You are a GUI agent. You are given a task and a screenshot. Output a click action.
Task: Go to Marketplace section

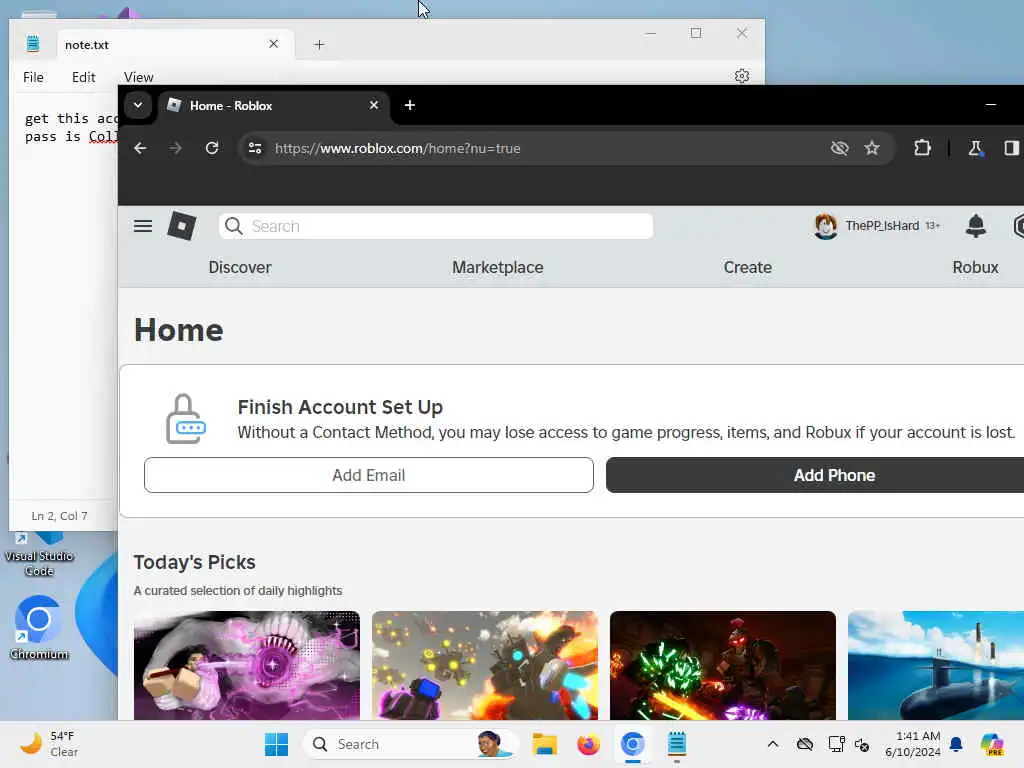498,267
